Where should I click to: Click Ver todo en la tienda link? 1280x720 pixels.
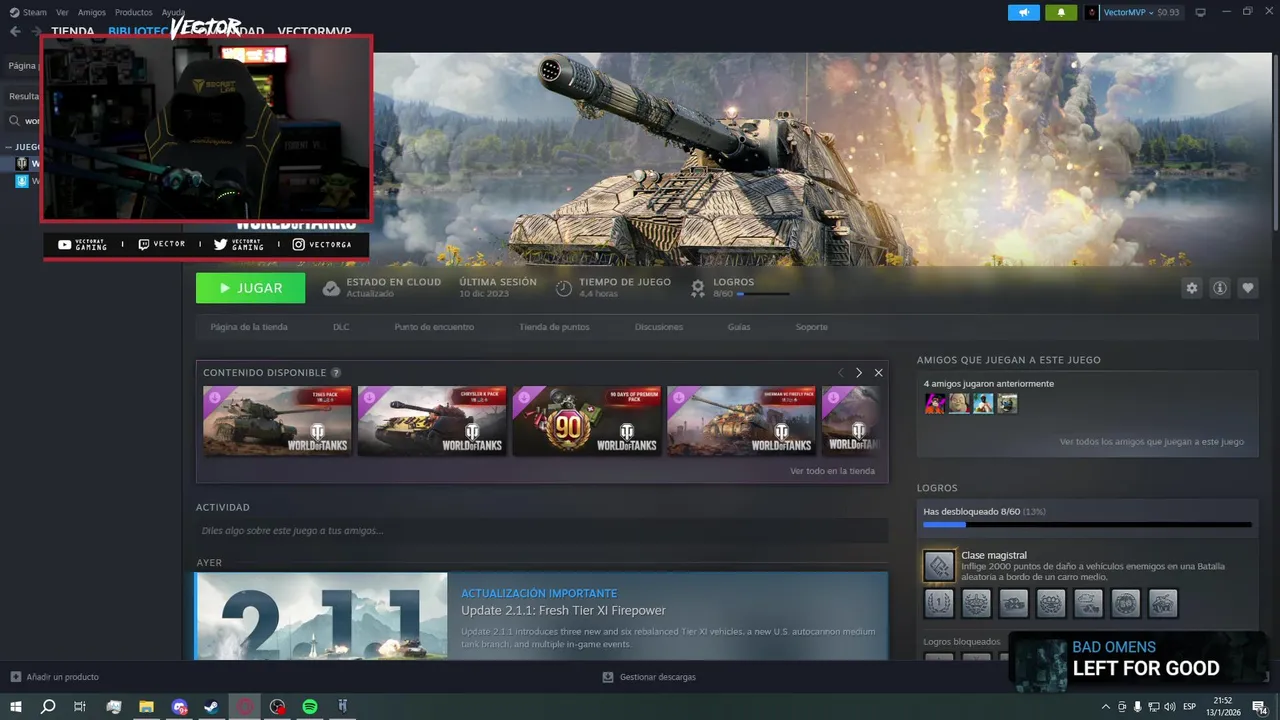click(832, 471)
